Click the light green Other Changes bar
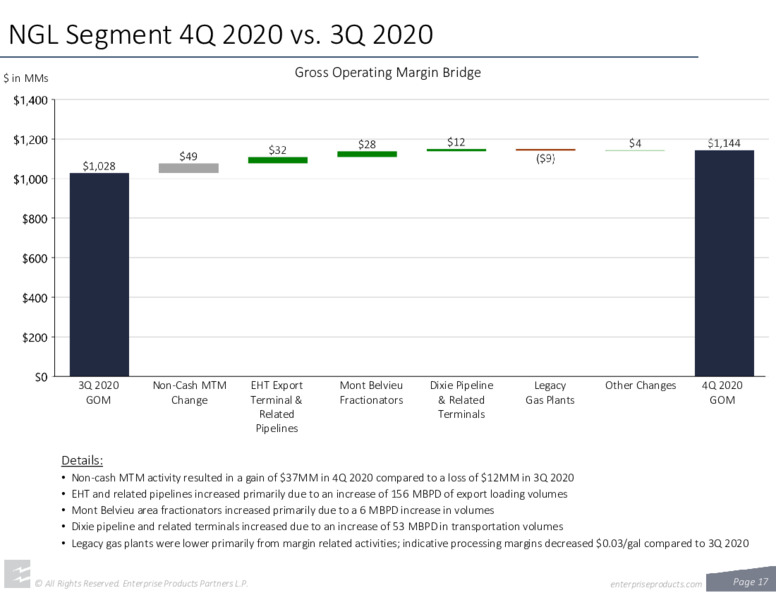Screen dimensions: 776x600 (635, 150)
